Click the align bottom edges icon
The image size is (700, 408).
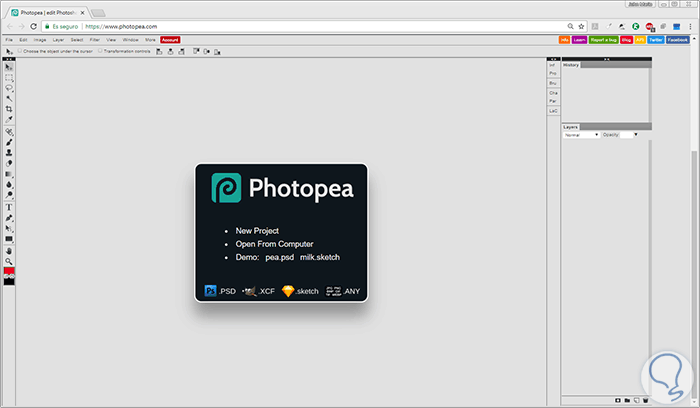217,52
